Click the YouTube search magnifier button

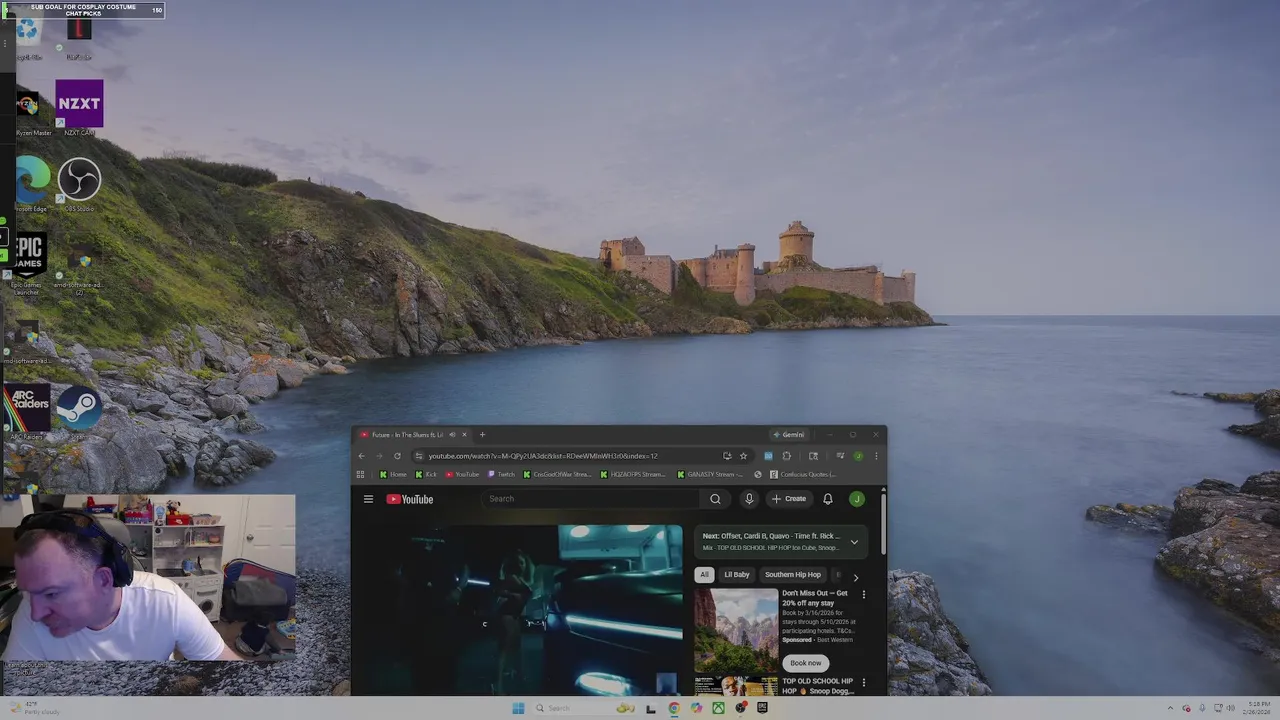715,499
